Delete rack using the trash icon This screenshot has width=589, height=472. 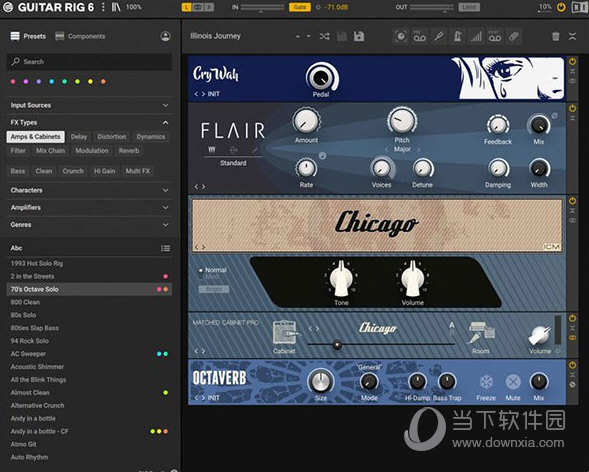coord(555,36)
